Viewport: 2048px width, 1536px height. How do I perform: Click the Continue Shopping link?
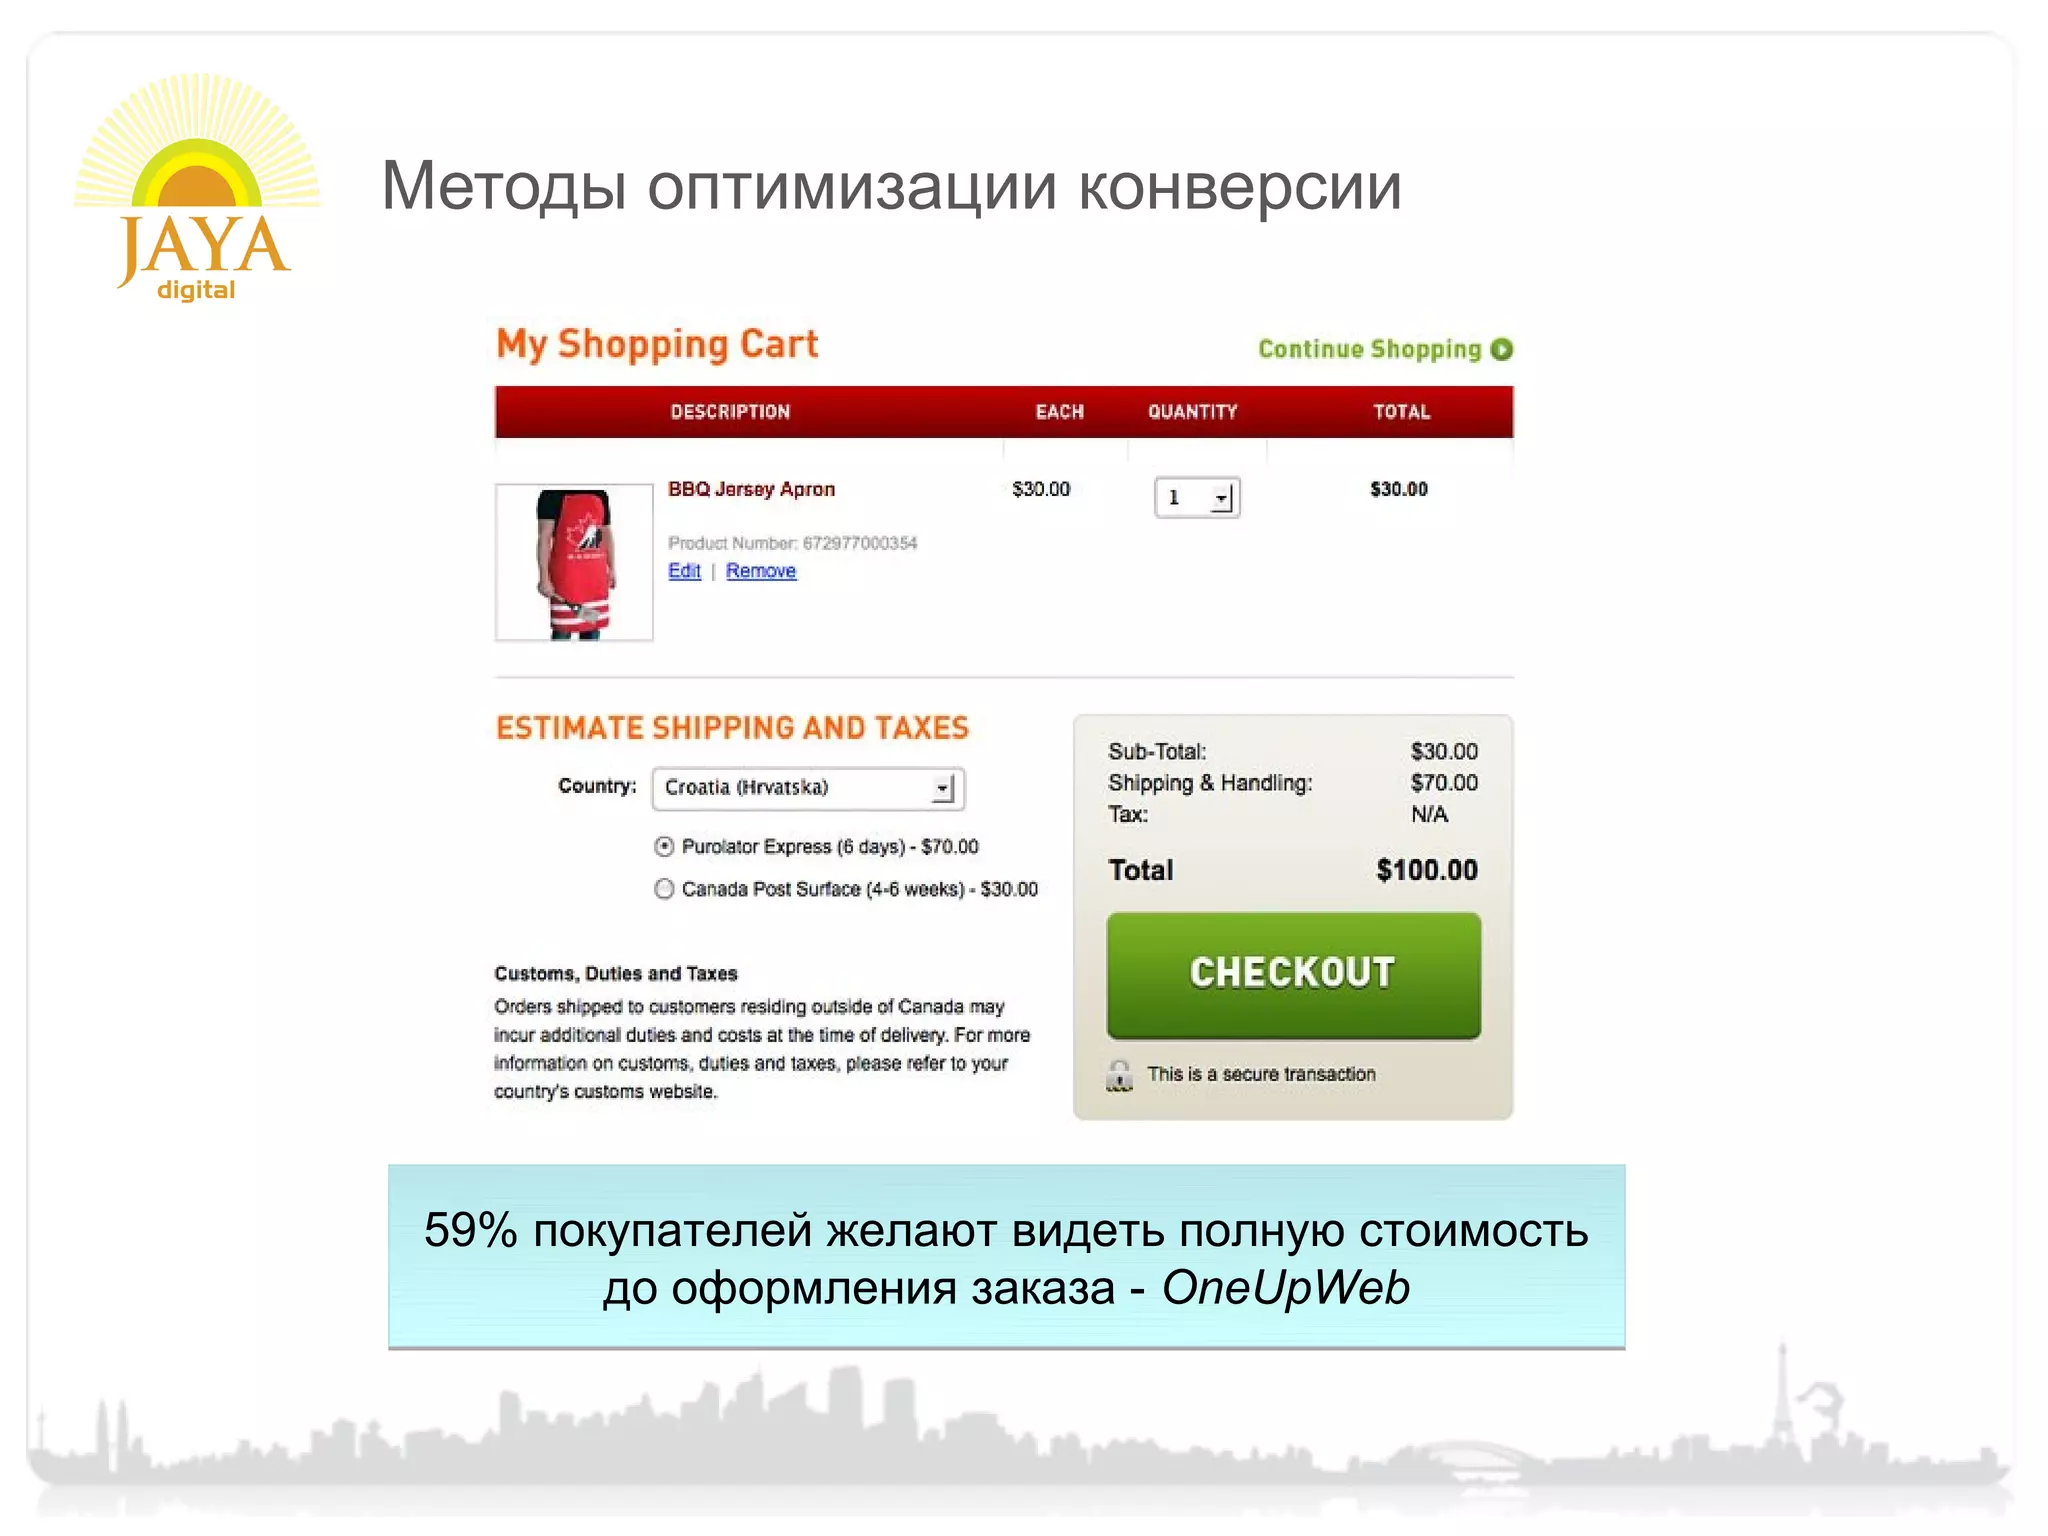coord(1369,349)
